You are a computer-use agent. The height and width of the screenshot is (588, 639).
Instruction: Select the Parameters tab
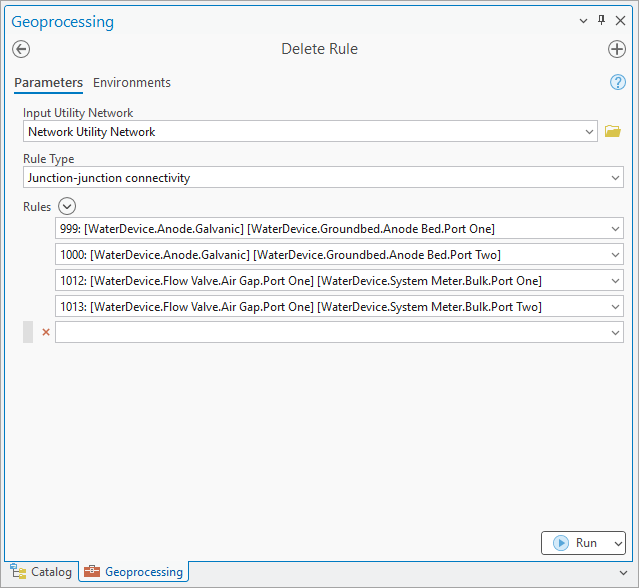(x=48, y=83)
